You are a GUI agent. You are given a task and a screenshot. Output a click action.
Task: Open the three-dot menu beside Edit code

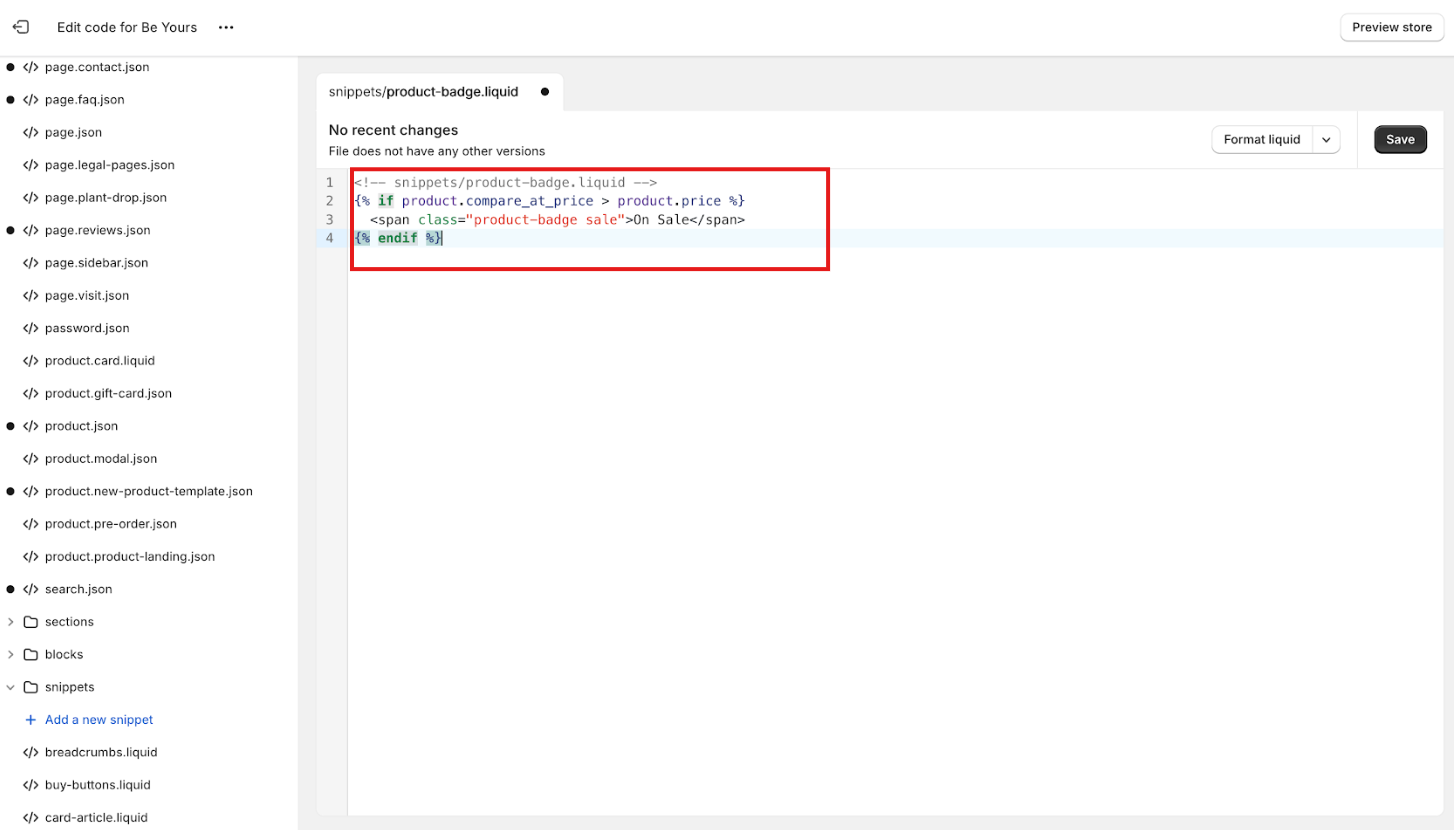[x=226, y=27]
